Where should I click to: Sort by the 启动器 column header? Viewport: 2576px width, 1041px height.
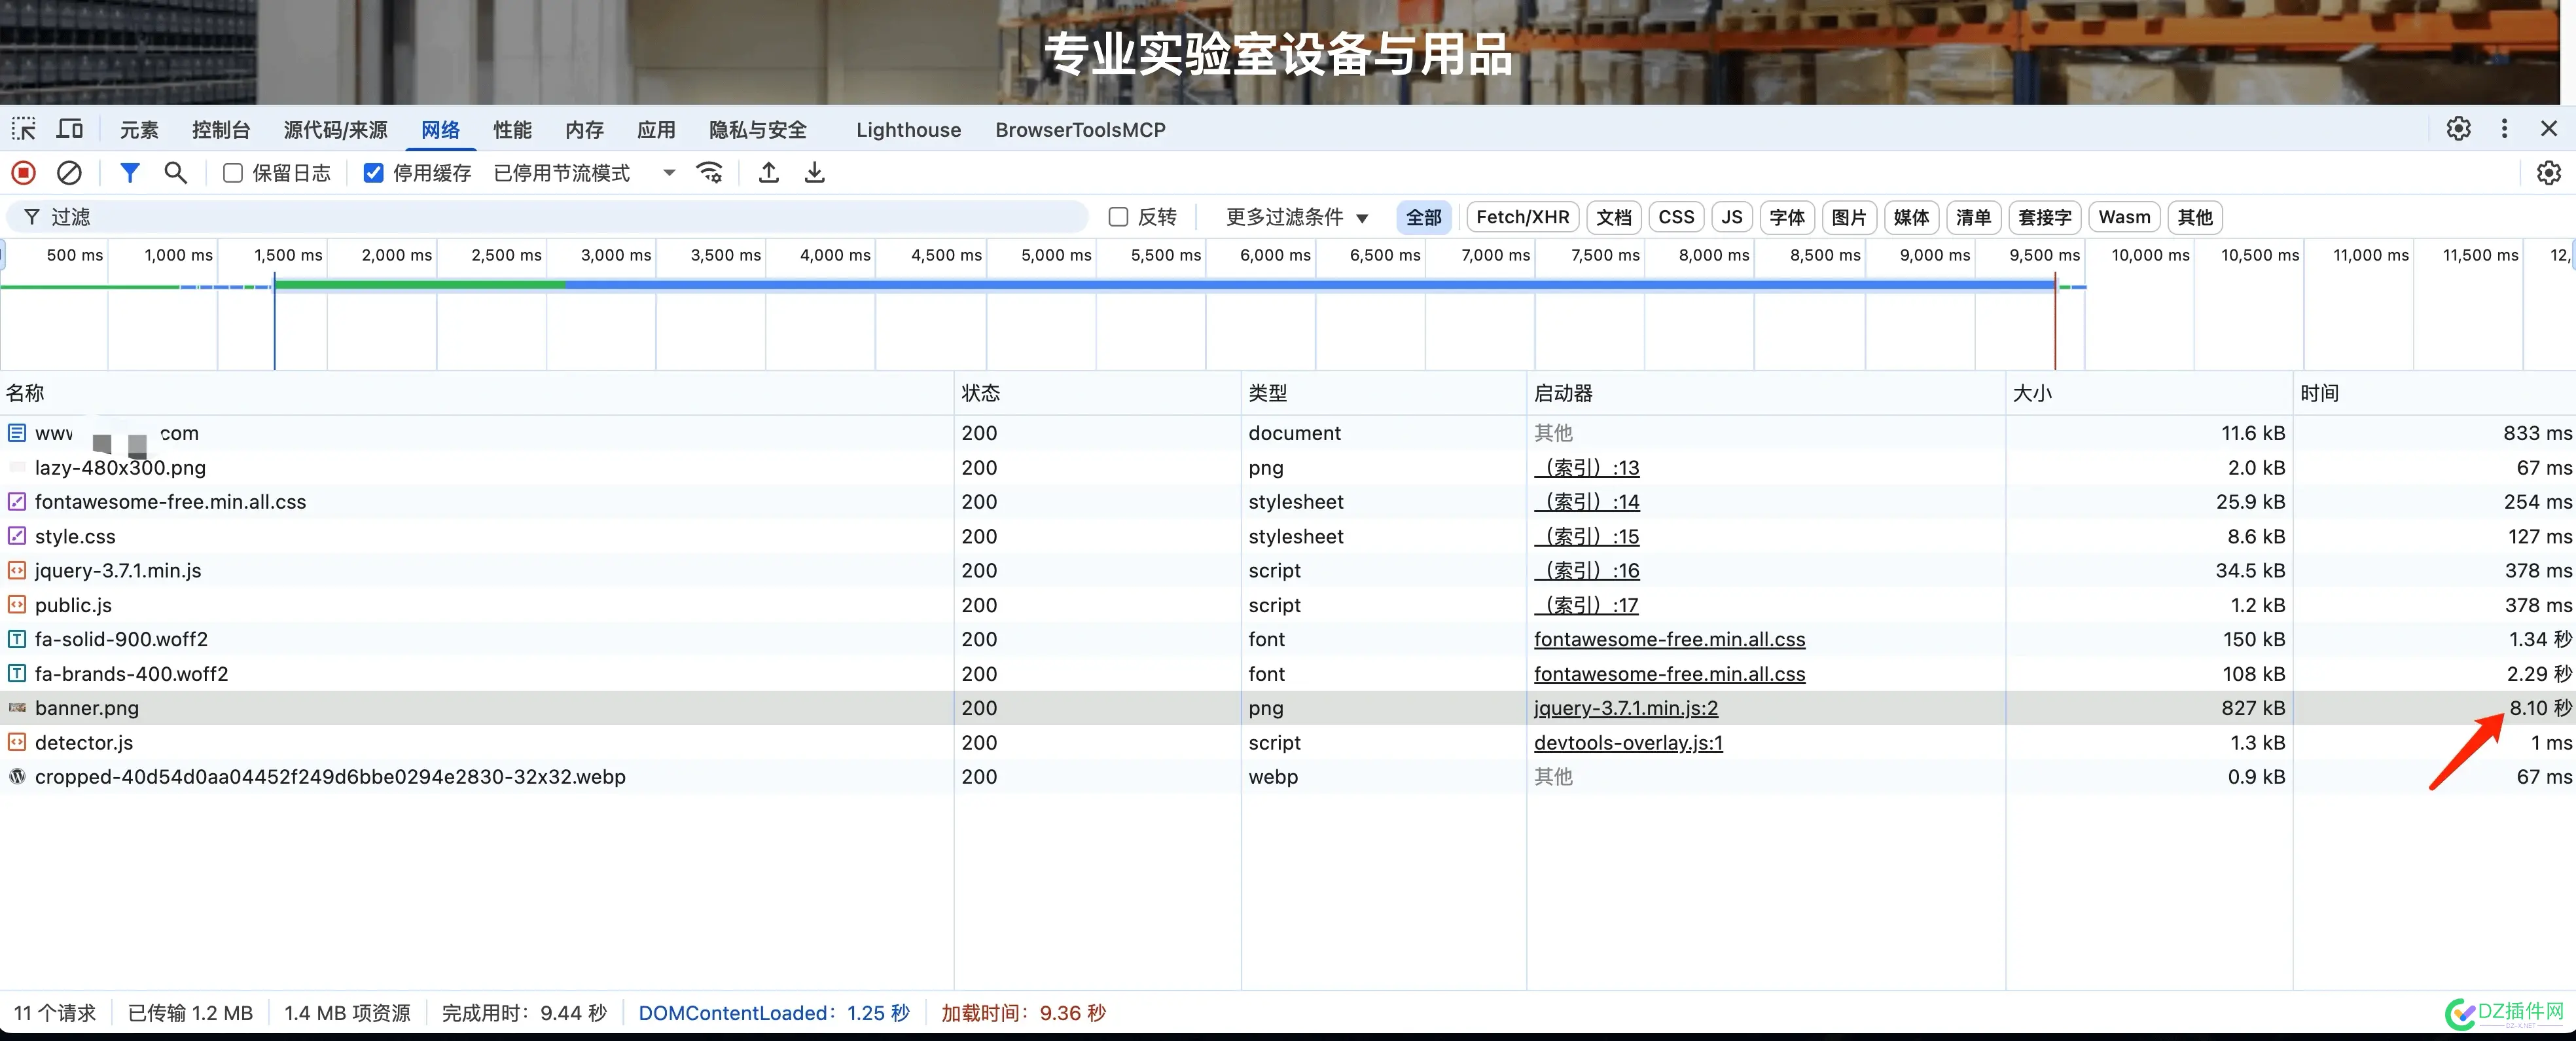point(1766,393)
